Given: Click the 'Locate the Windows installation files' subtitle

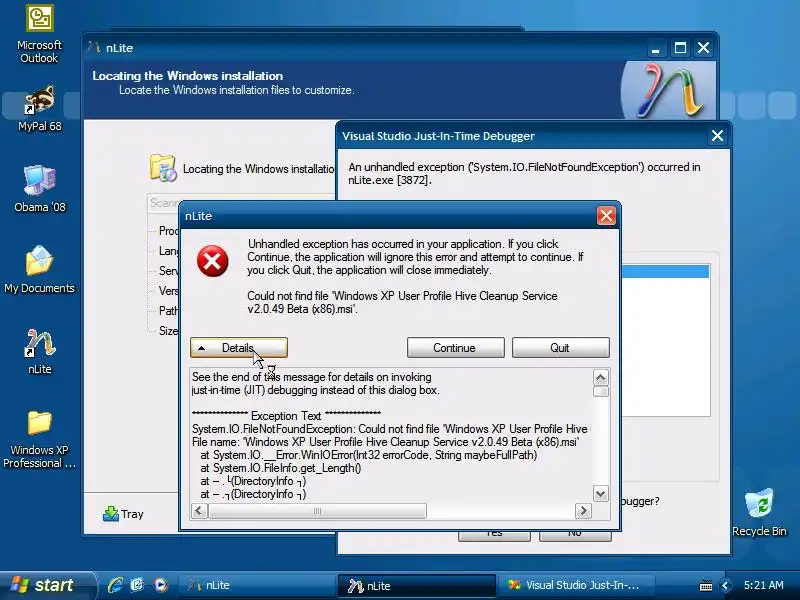Looking at the screenshot, I should (x=237, y=90).
